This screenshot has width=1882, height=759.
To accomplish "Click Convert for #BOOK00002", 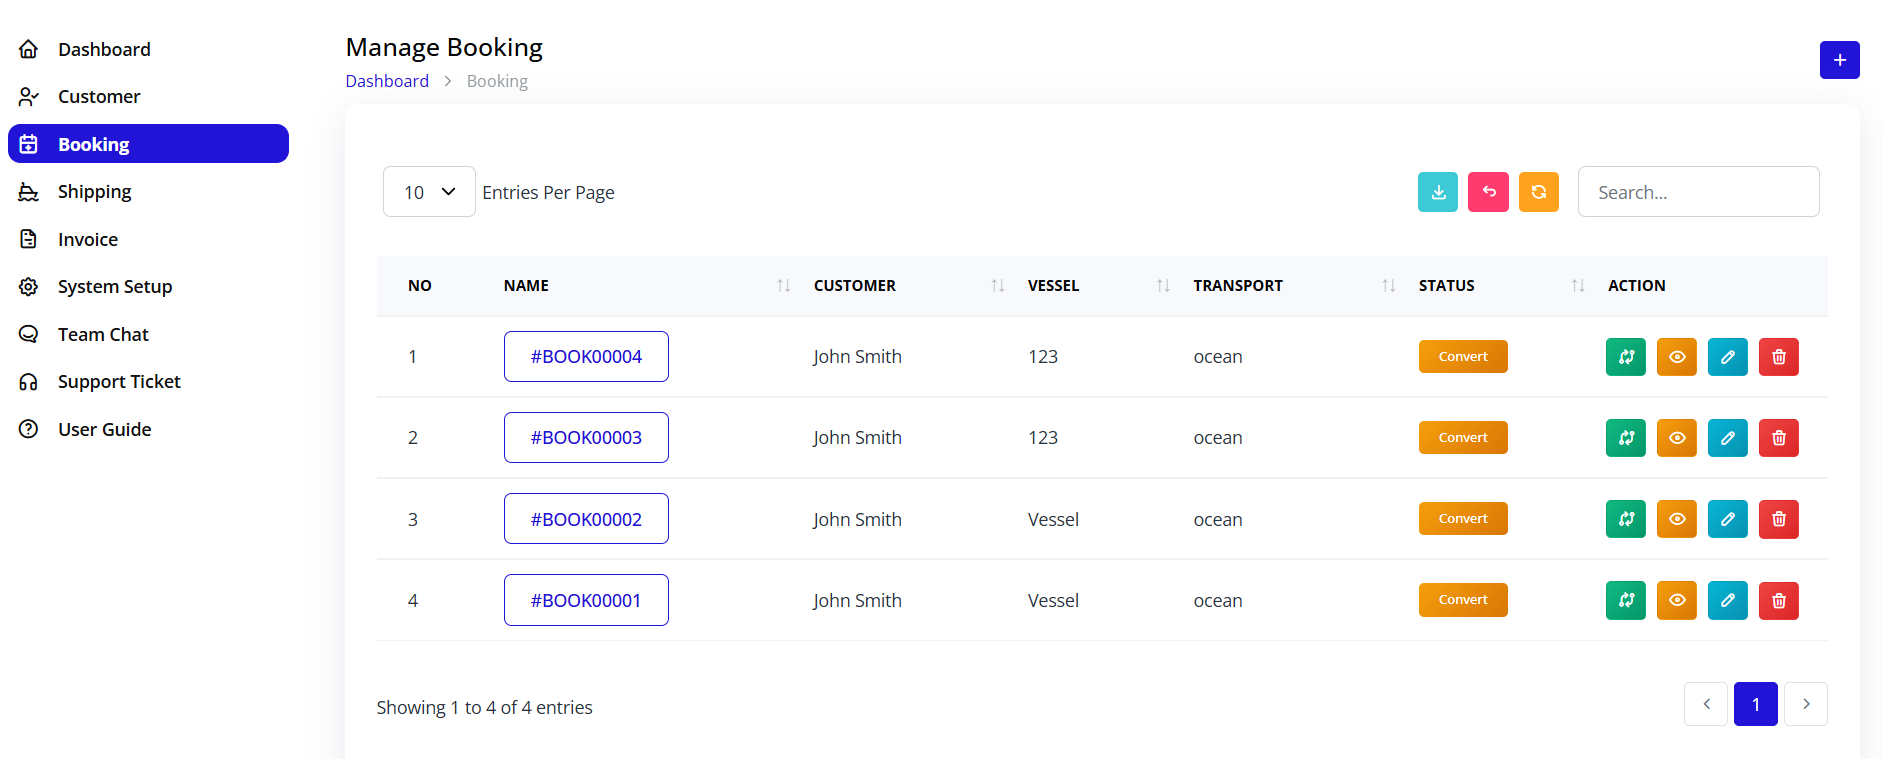I will point(1463,518).
